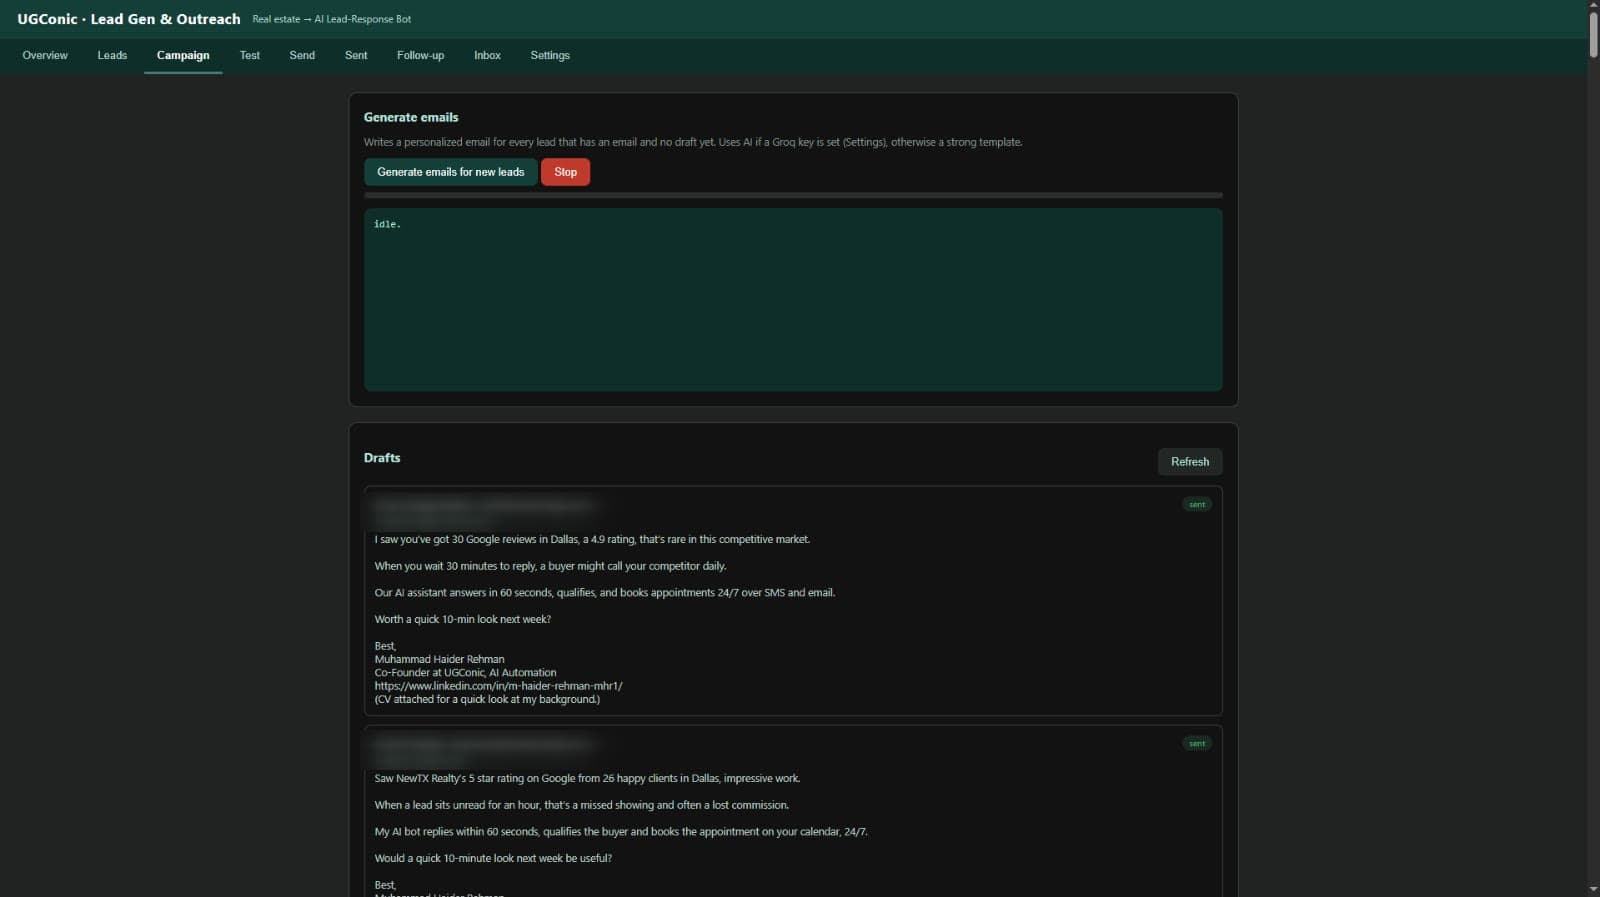
Task: Click the Drafts heading
Action: point(382,458)
